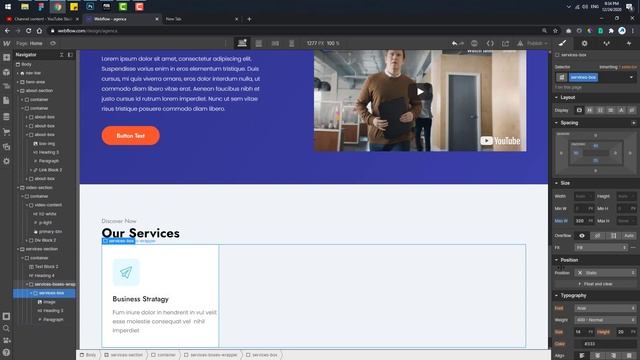Select services-section breadcrumb at bottom
The width and height of the screenshot is (640, 360).
[124, 355]
